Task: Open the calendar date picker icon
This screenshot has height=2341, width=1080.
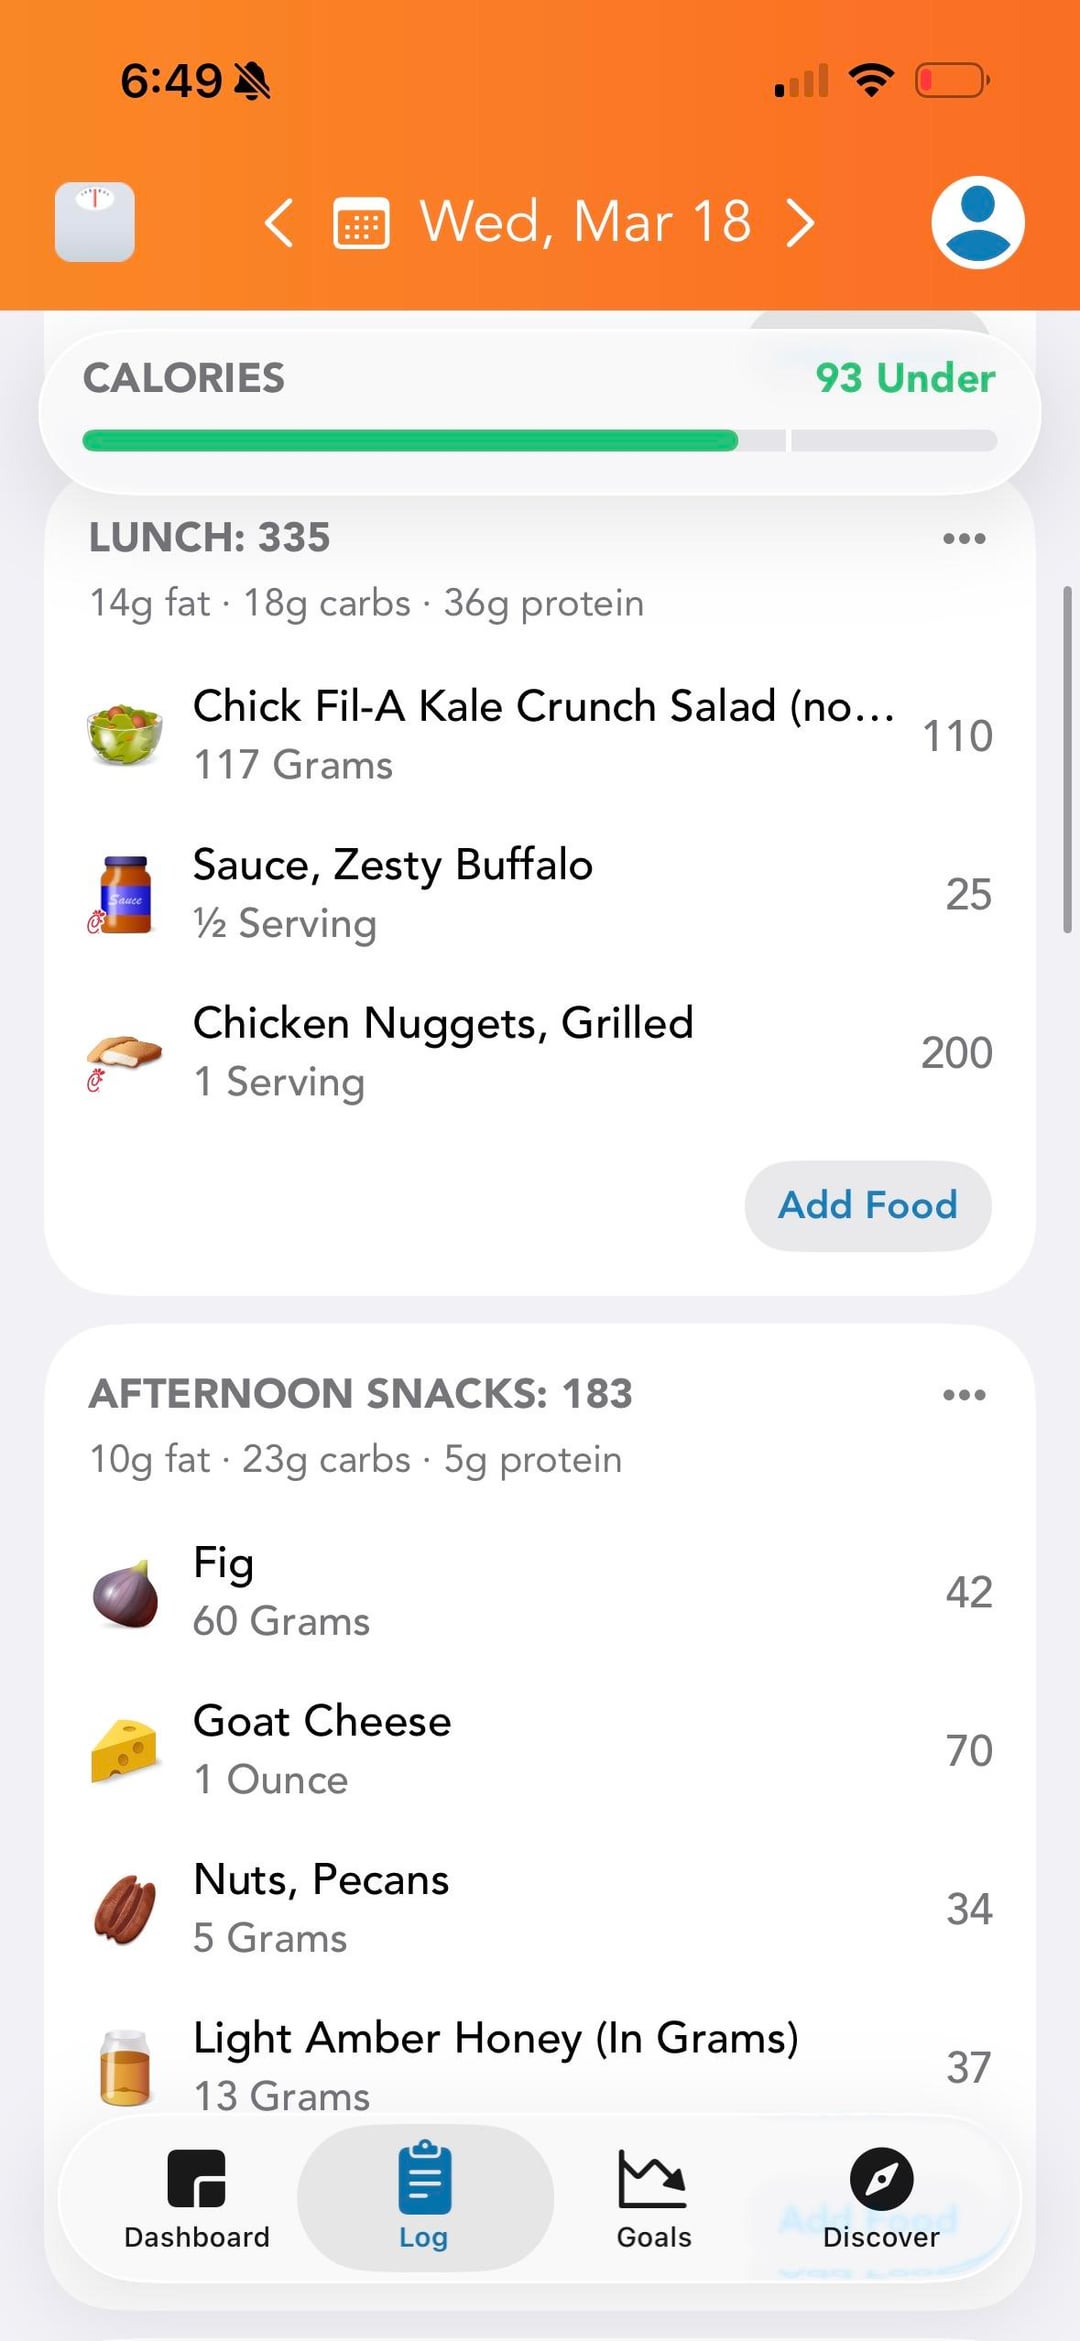Action: (361, 223)
